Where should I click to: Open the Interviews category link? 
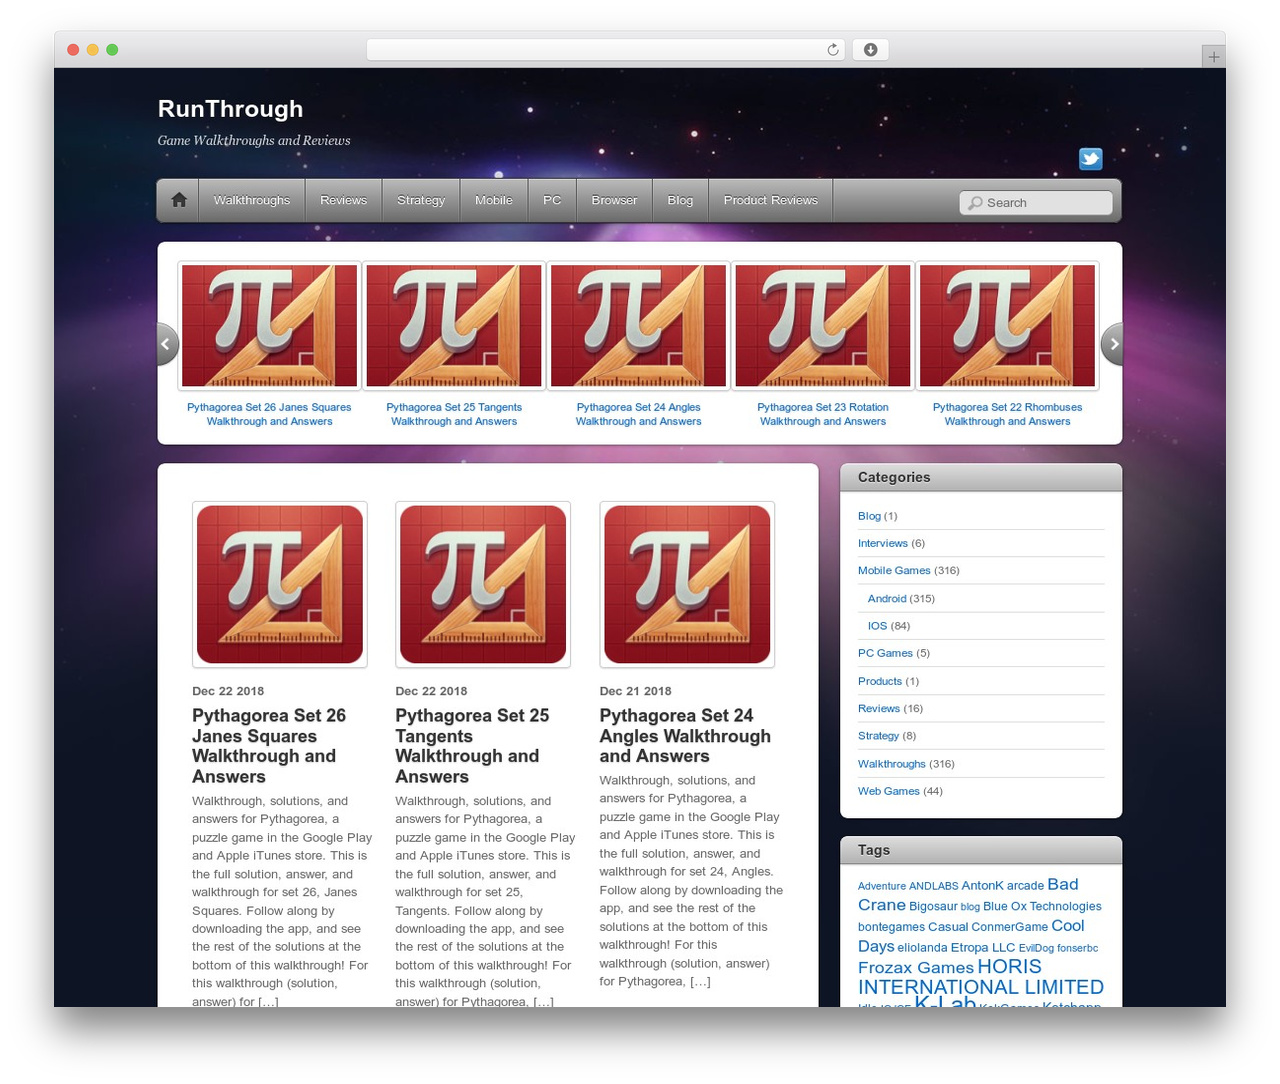pyautogui.click(x=883, y=543)
